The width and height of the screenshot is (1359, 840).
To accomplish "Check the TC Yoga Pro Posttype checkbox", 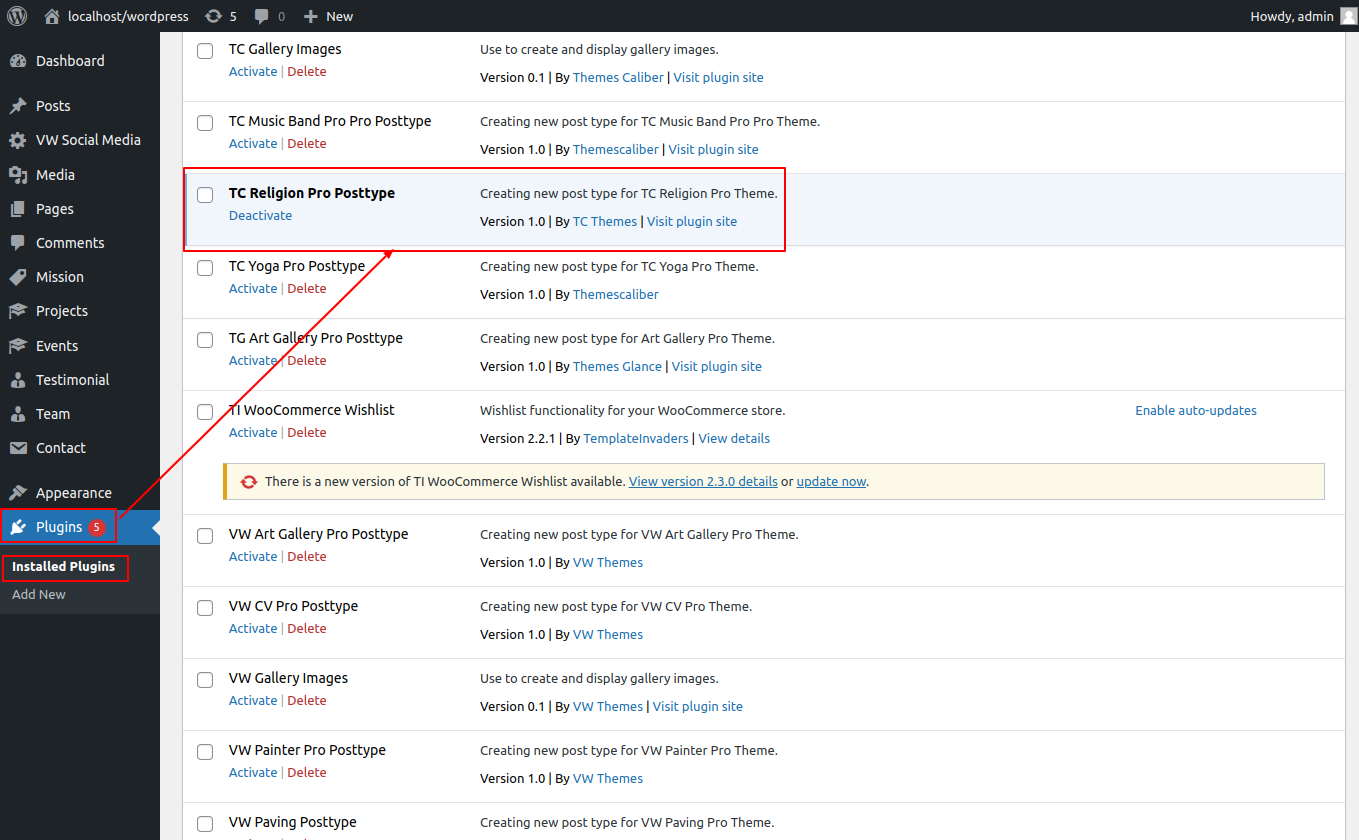I will click(x=205, y=268).
